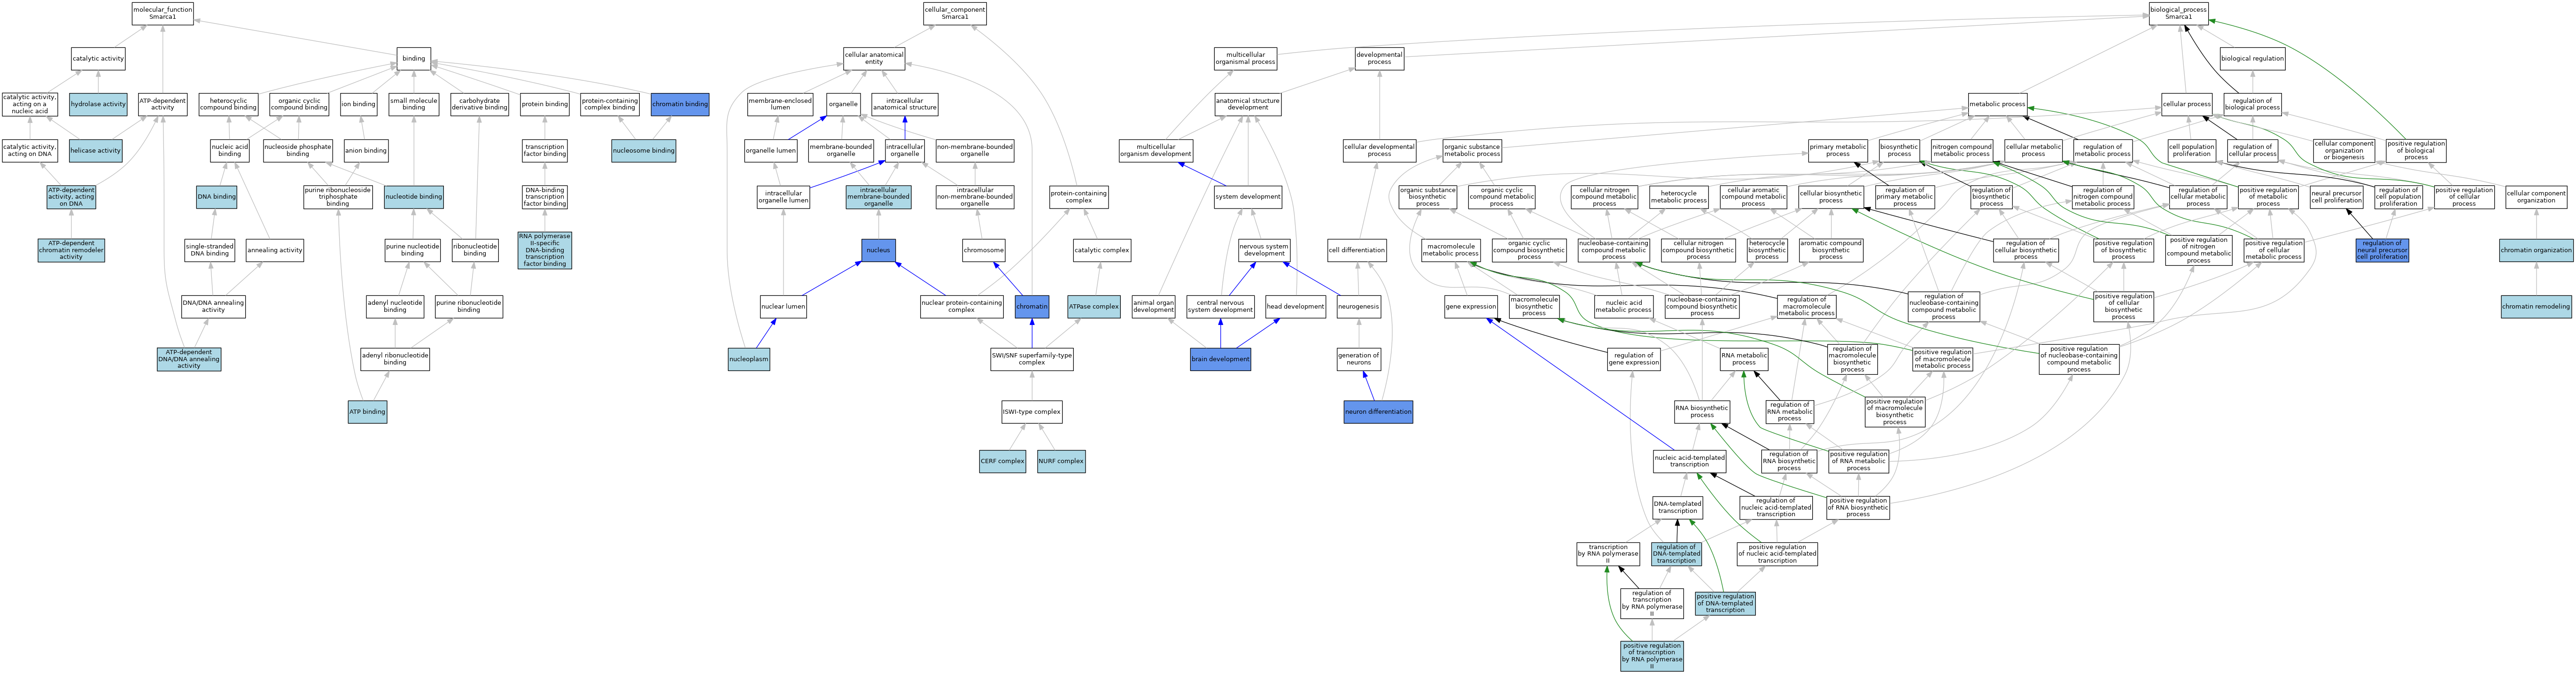This screenshot has height=674, width=2576.
Task: Select the system development node
Action: click(1248, 197)
